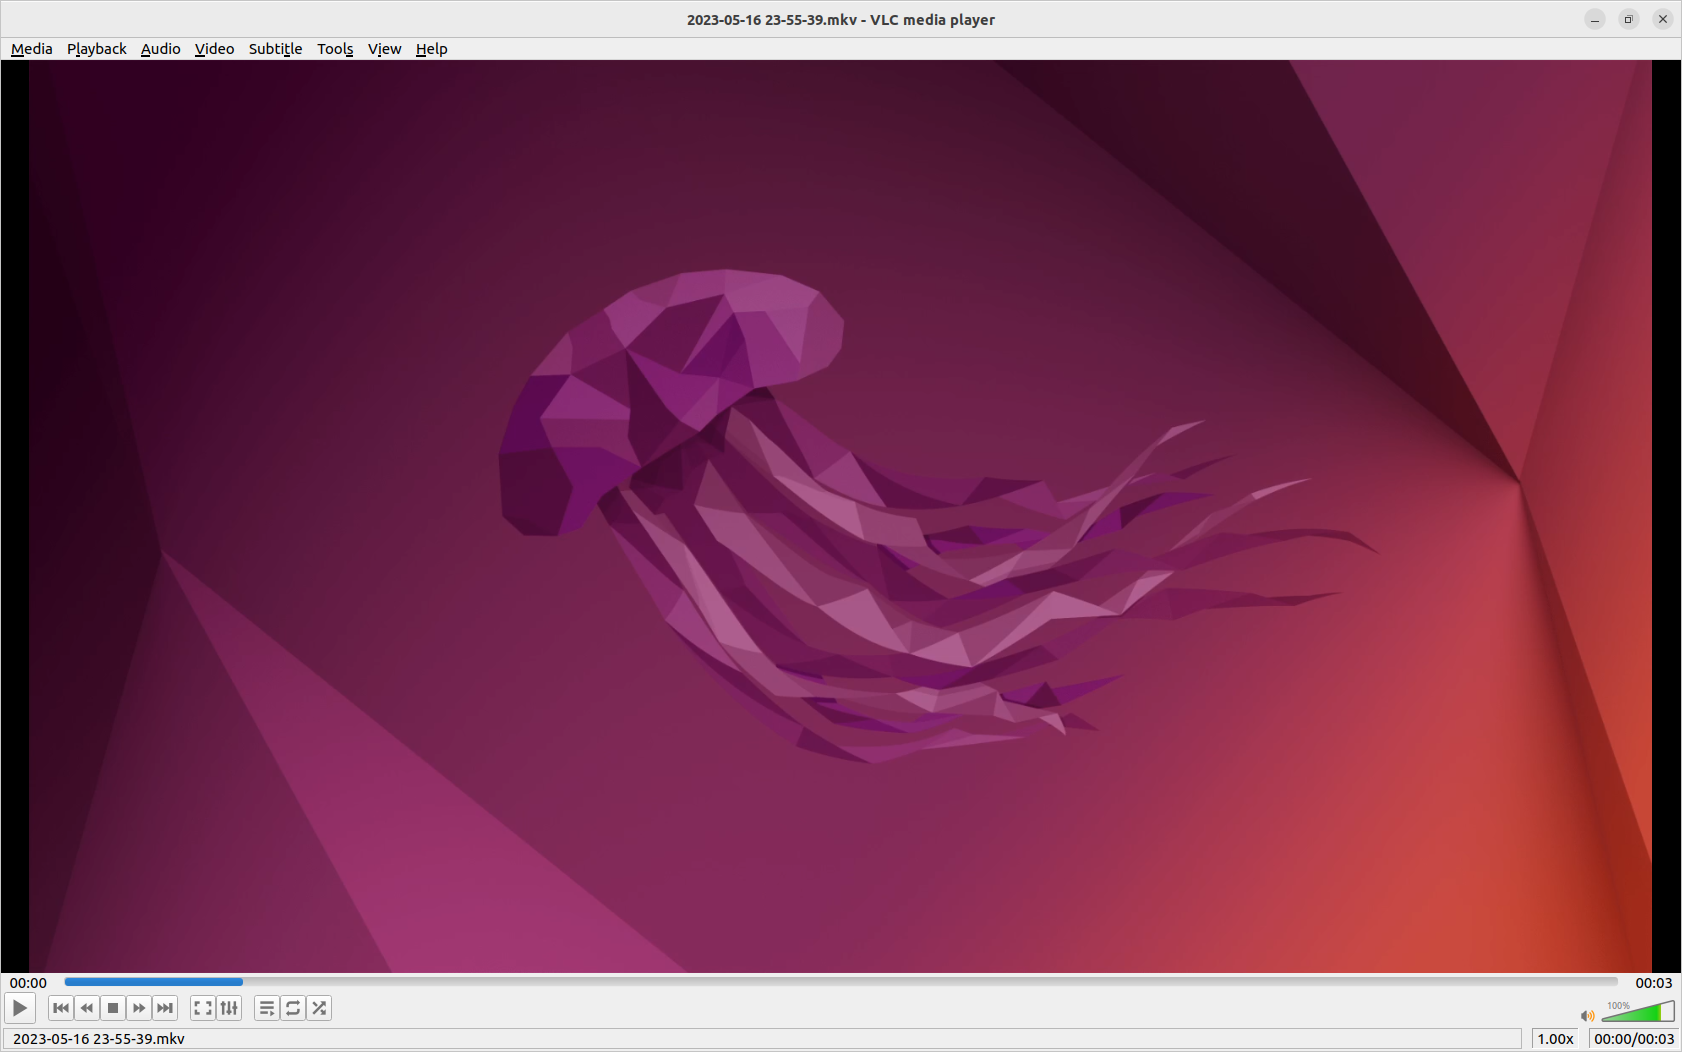Screen dimensions: 1682x1052
Task: Seek using the playback progress bar
Action: click(841, 982)
